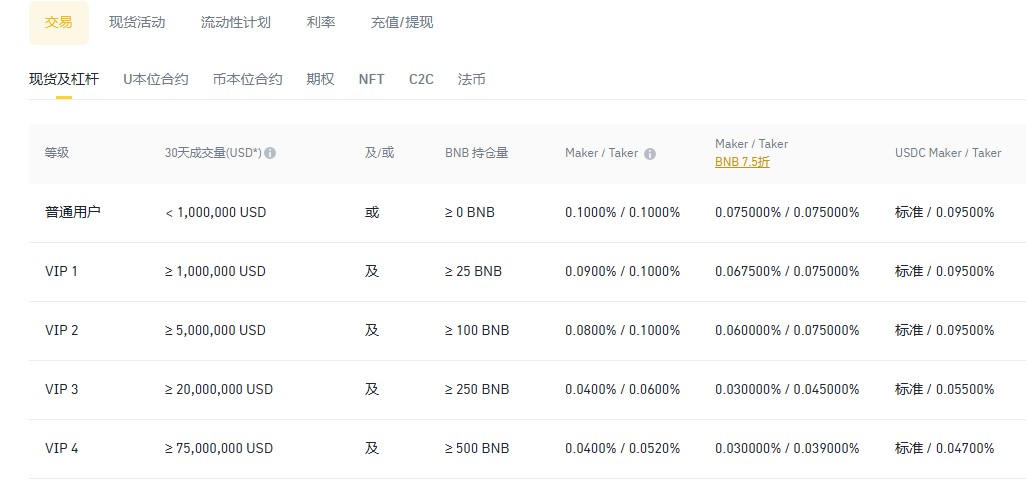Open the C2C sub-tab

coord(421,79)
